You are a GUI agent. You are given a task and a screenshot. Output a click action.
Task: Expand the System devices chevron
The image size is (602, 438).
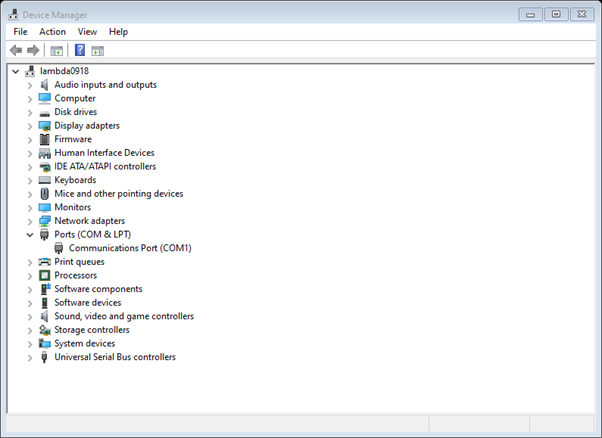click(x=30, y=344)
